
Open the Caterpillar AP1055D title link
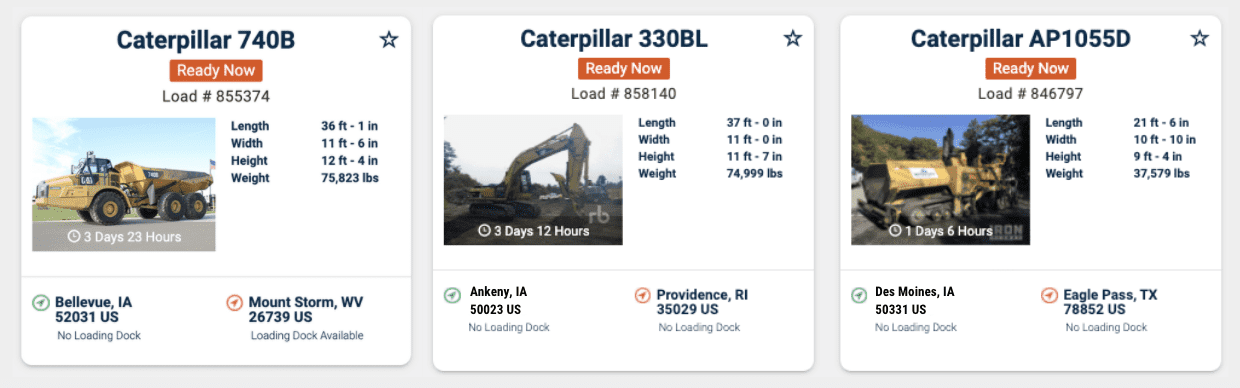[x=1021, y=39]
